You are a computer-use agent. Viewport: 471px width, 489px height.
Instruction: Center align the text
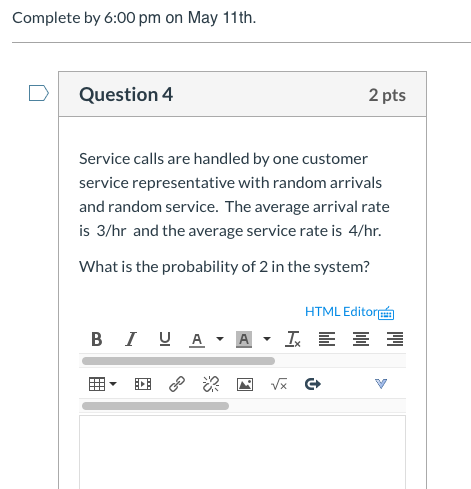[361, 339]
